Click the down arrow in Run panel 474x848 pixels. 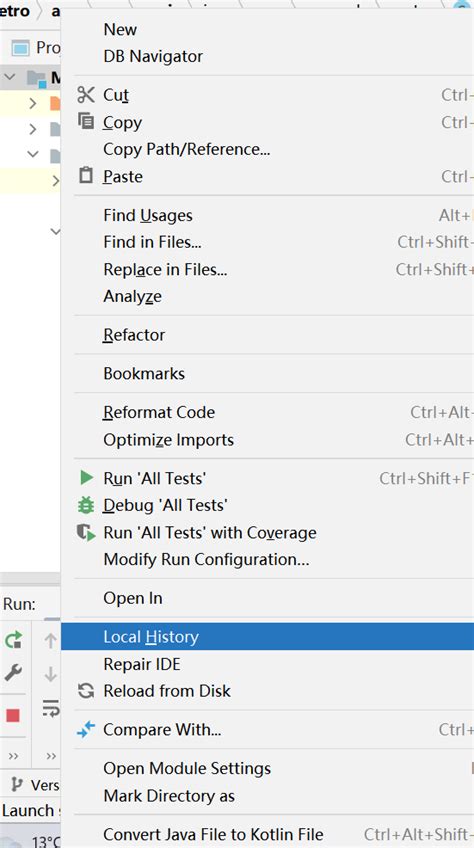[x=50, y=674]
